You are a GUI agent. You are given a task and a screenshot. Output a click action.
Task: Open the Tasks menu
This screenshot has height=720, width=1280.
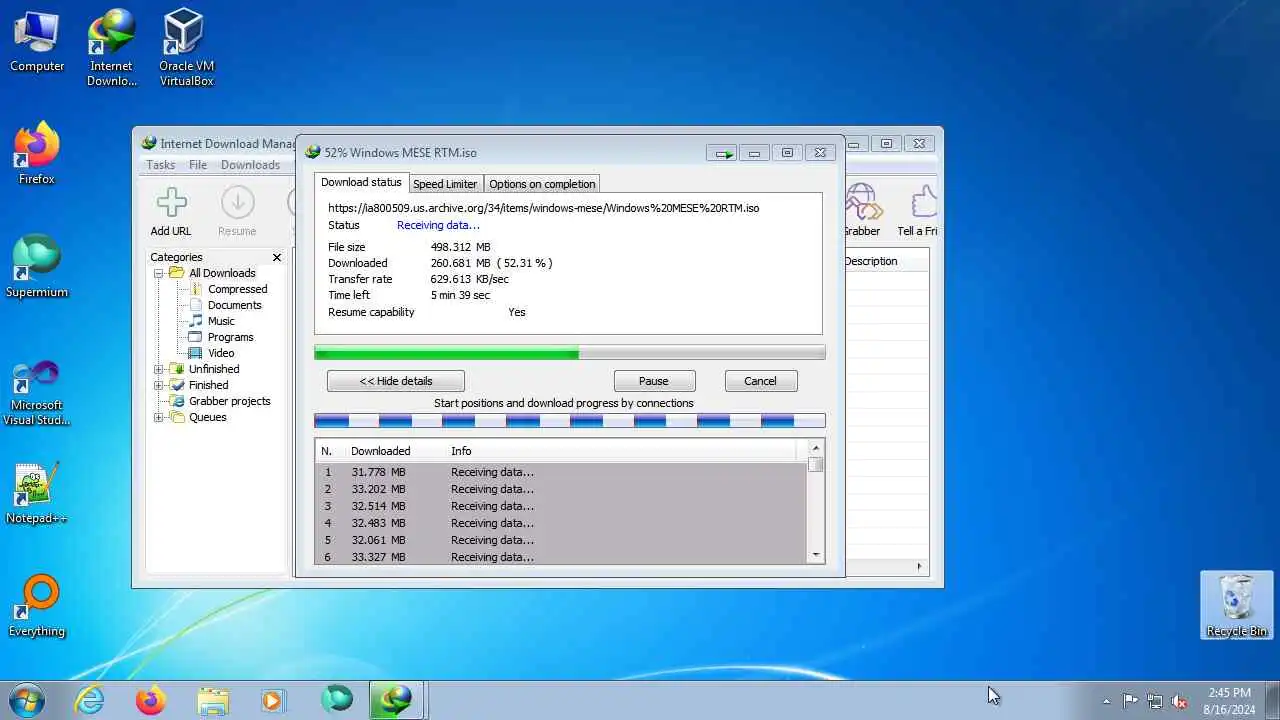click(x=160, y=165)
